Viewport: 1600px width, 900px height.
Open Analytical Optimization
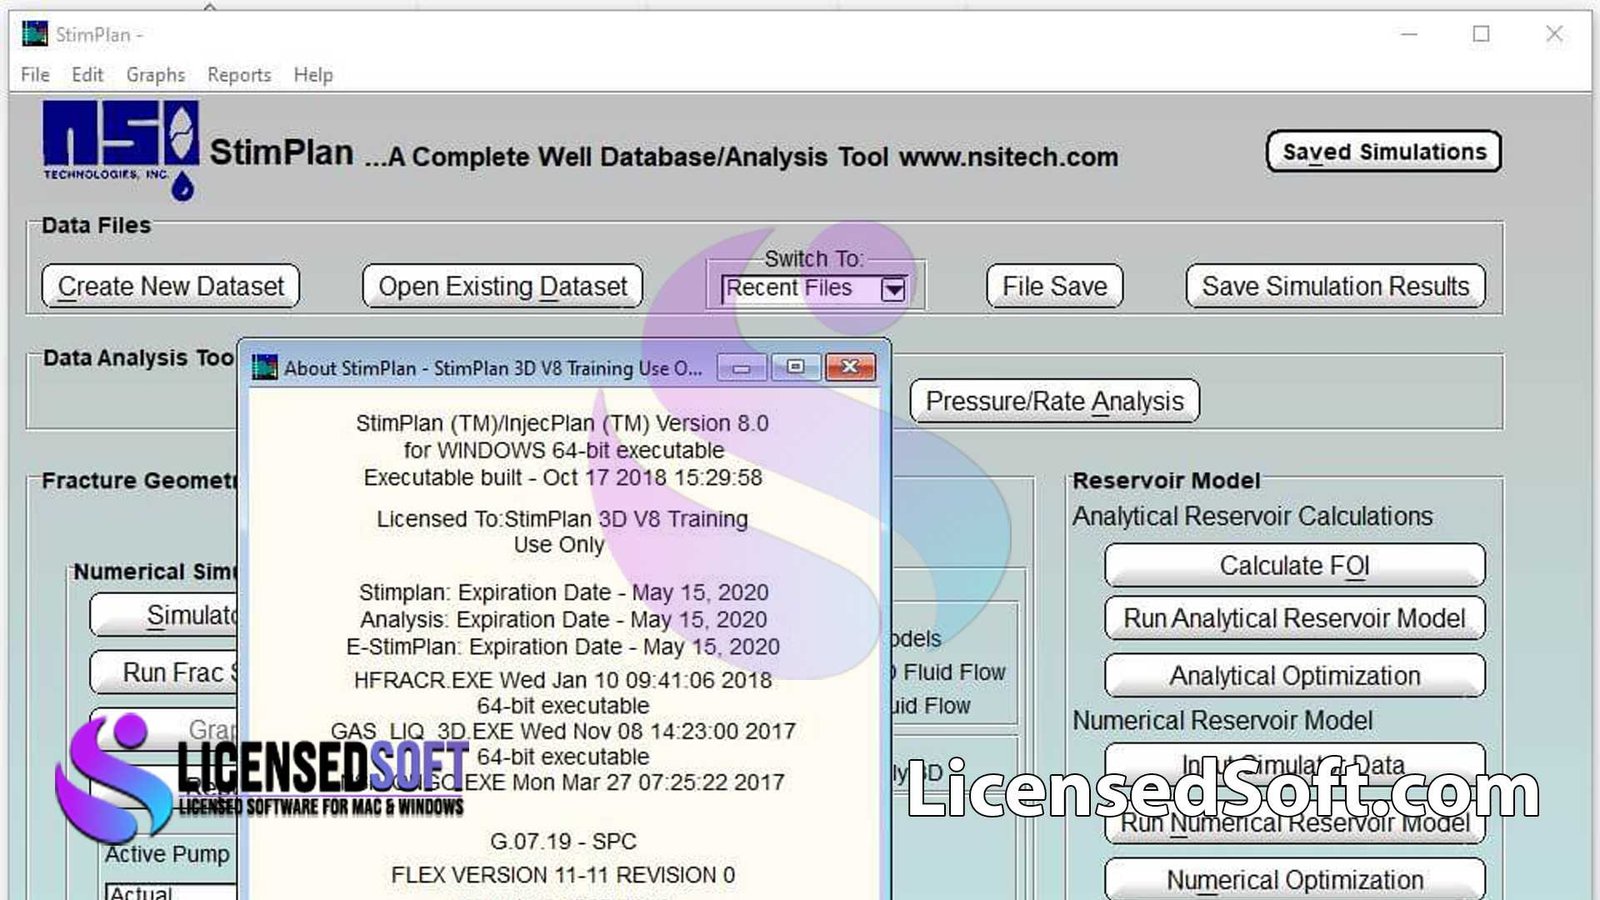[x=1294, y=676]
